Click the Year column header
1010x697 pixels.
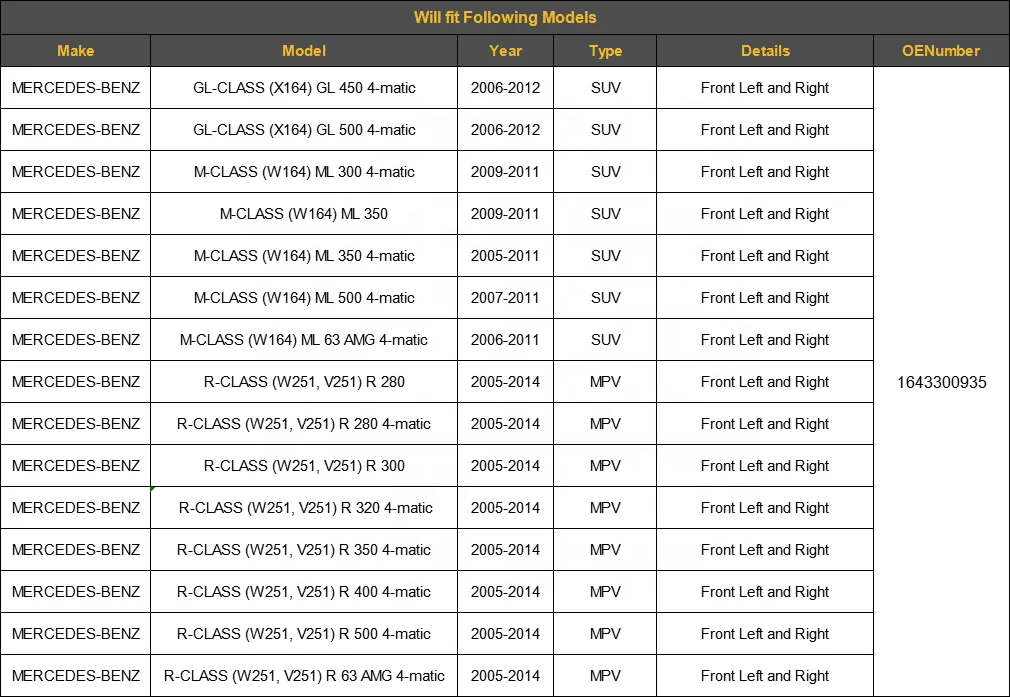click(x=505, y=51)
